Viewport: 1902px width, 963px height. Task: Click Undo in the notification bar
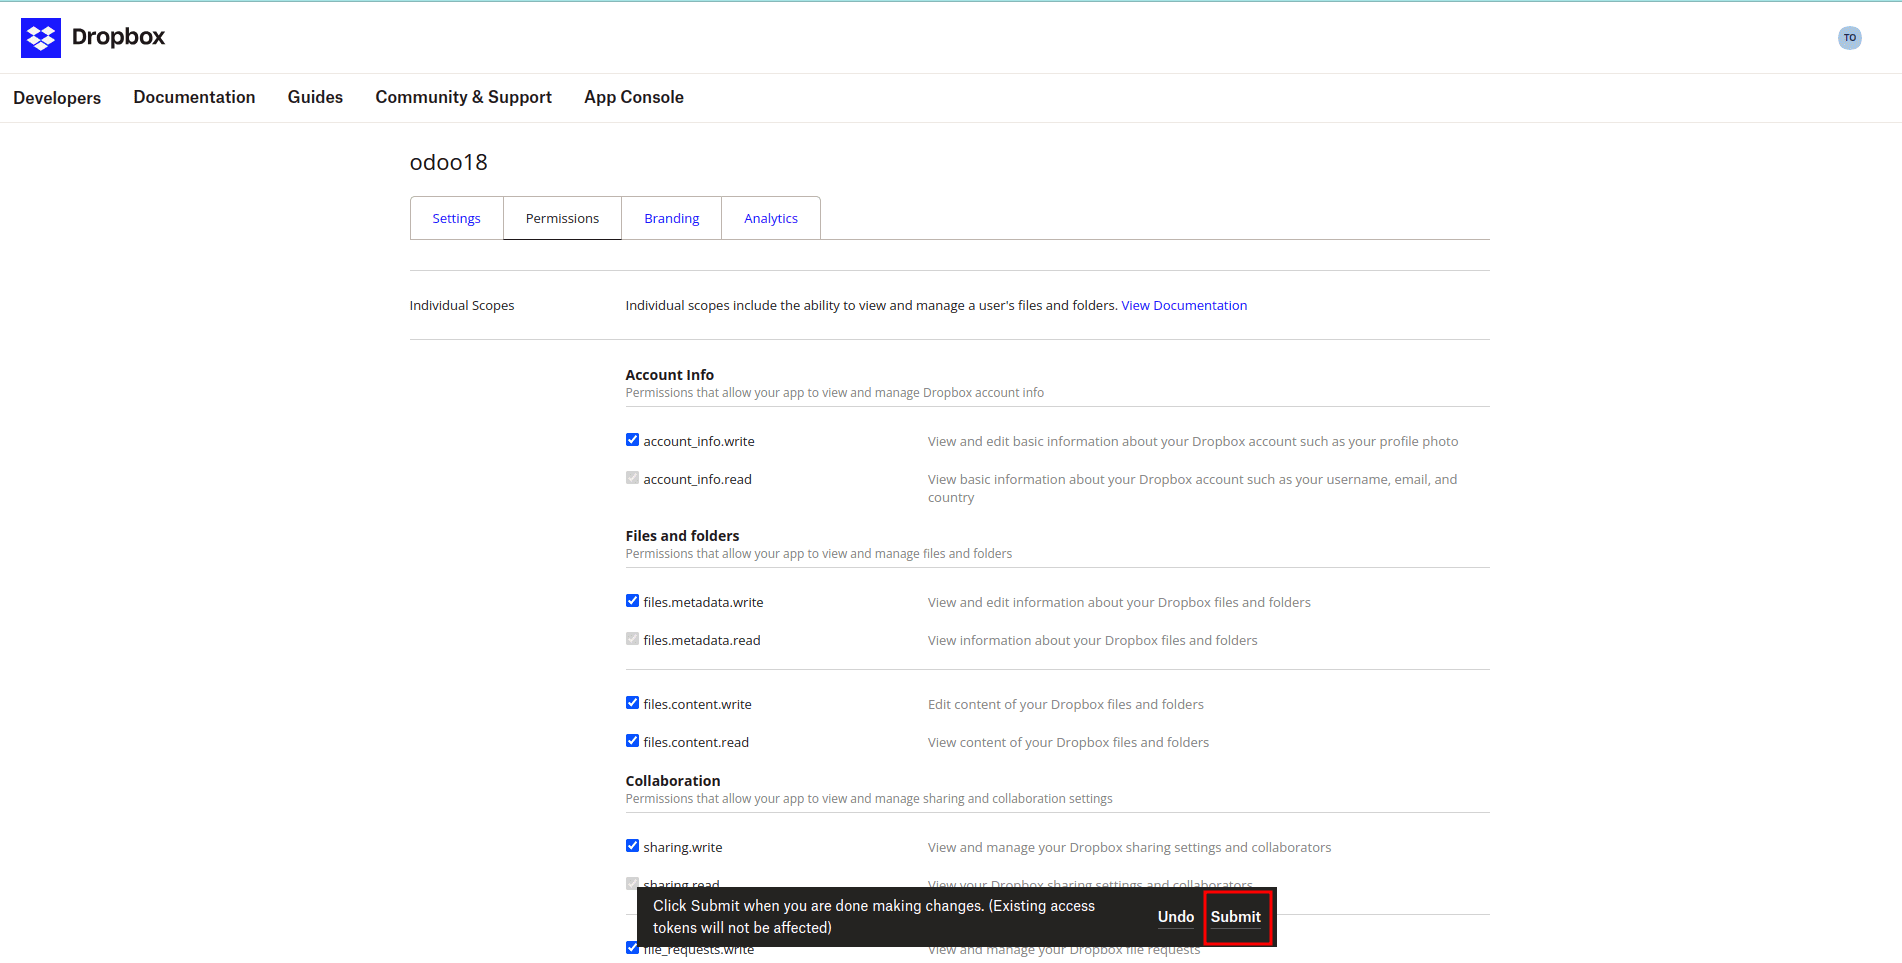pyautogui.click(x=1175, y=917)
